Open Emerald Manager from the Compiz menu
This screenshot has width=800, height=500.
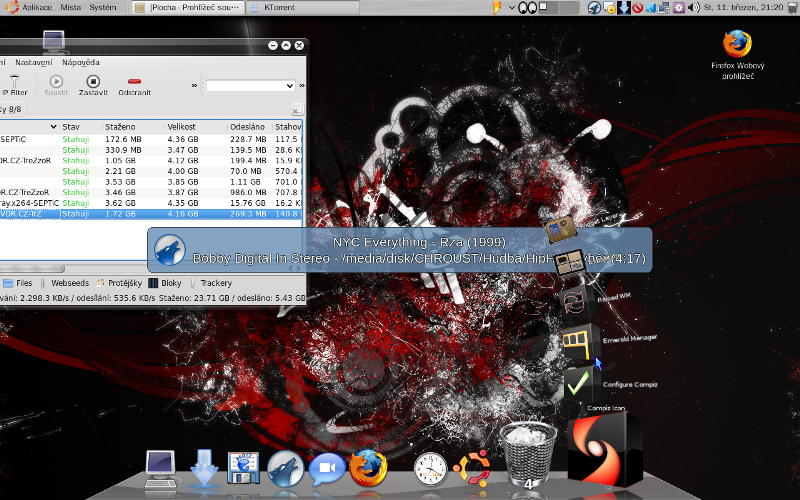578,341
